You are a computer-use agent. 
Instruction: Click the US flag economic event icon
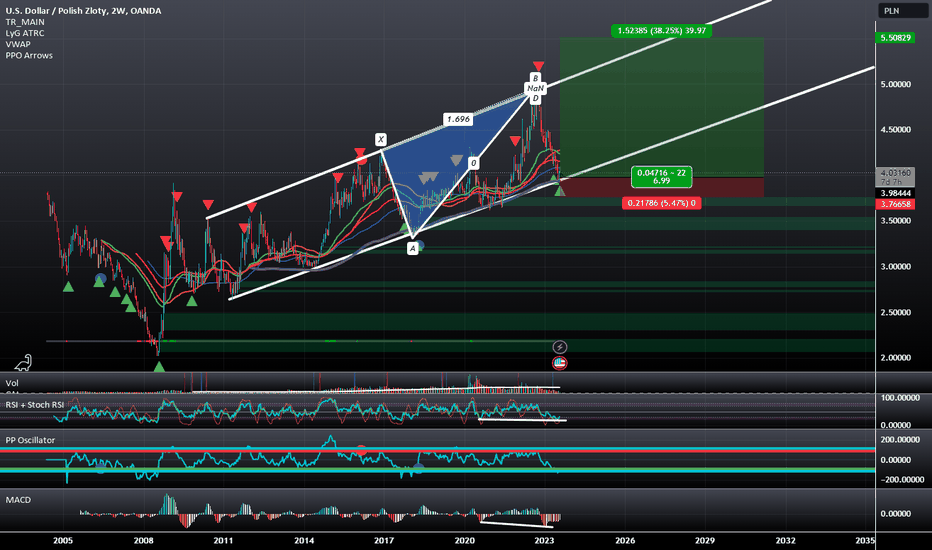(559, 363)
